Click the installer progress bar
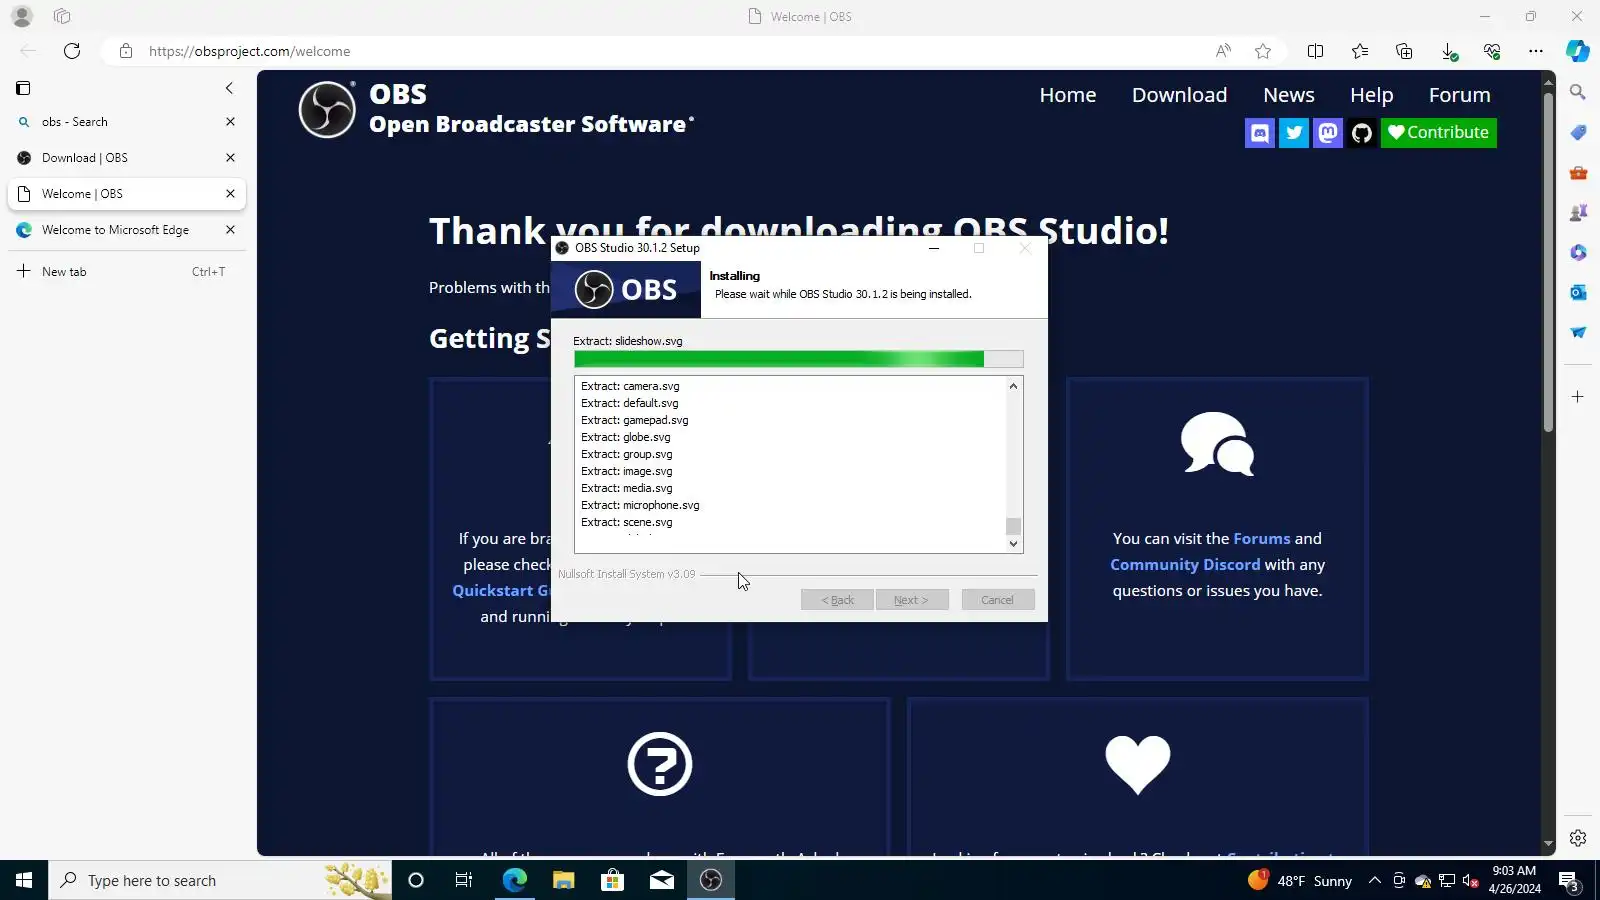 click(799, 359)
